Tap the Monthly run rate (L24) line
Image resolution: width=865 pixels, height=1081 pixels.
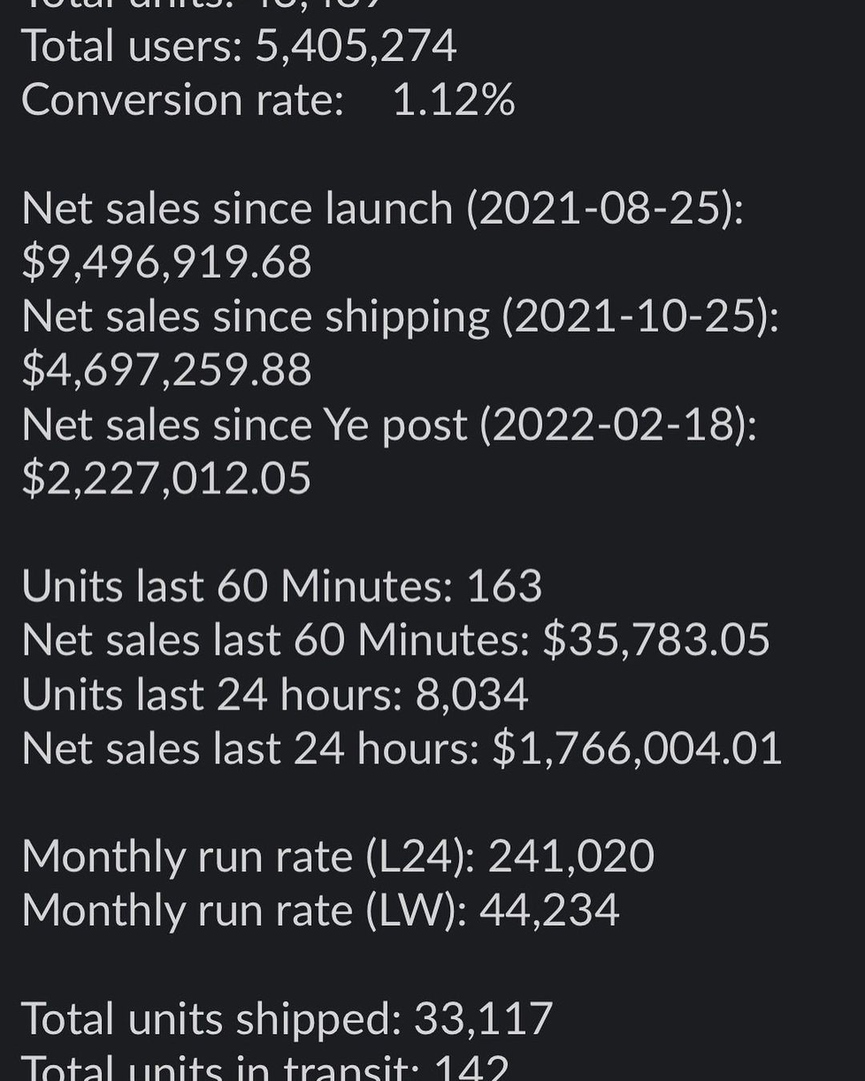coord(338,856)
